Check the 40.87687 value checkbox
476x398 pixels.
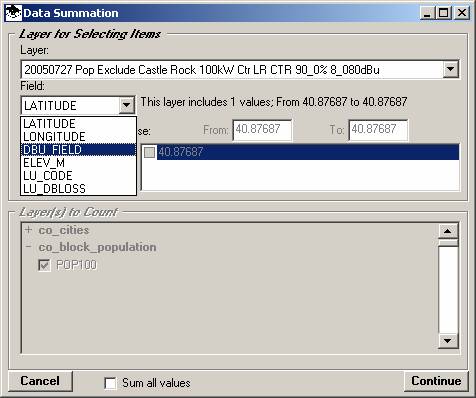pyautogui.click(x=149, y=152)
